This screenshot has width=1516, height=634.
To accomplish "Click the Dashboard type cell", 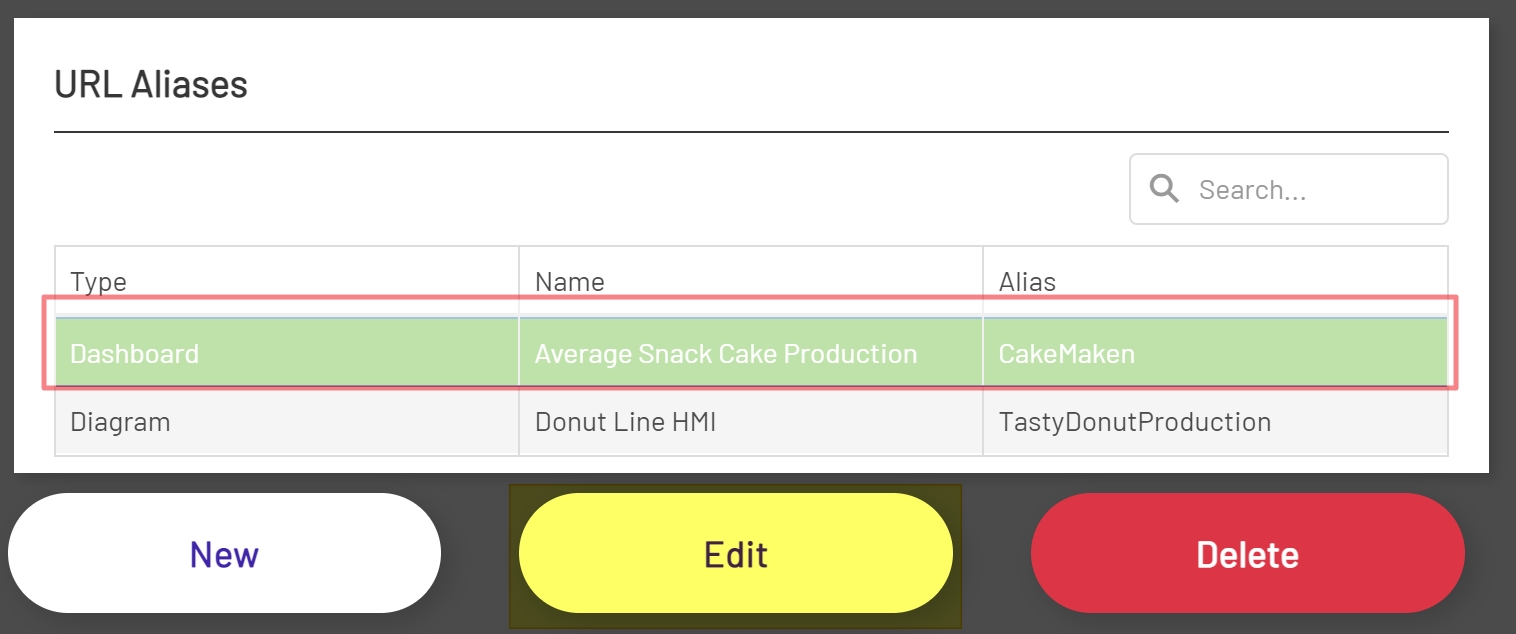I will click(134, 352).
